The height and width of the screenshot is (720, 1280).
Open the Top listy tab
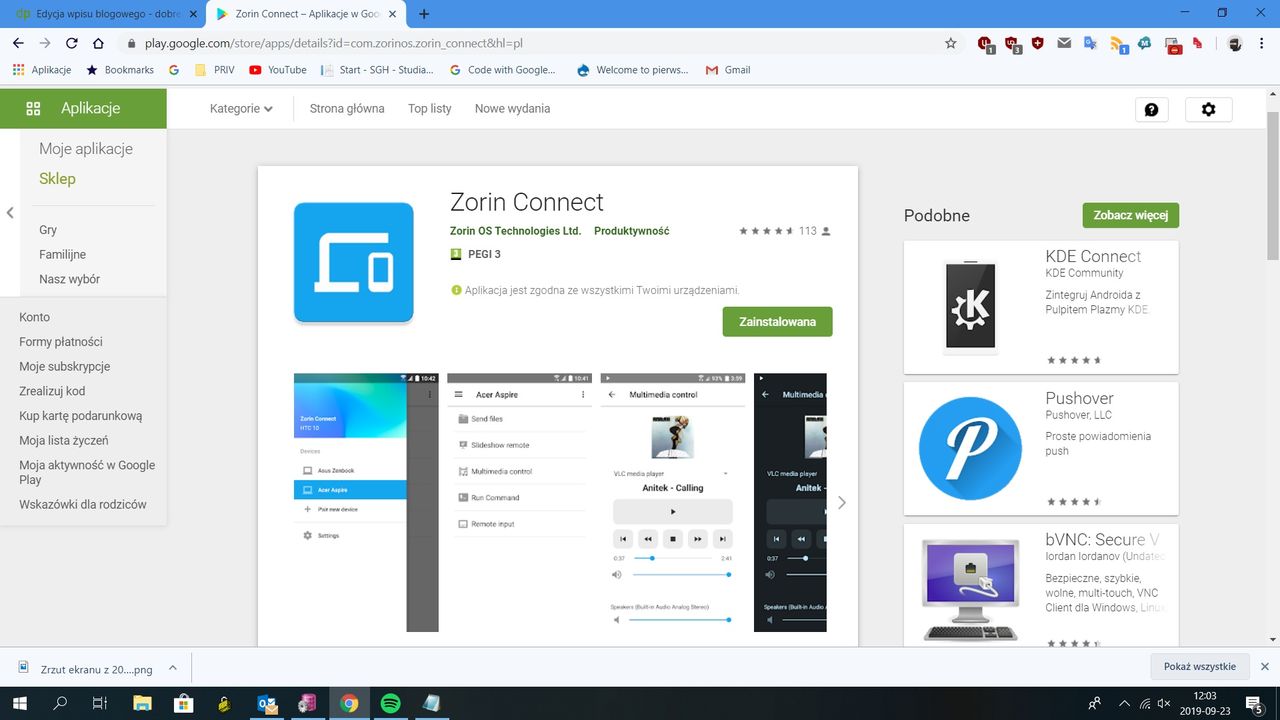coord(430,109)
